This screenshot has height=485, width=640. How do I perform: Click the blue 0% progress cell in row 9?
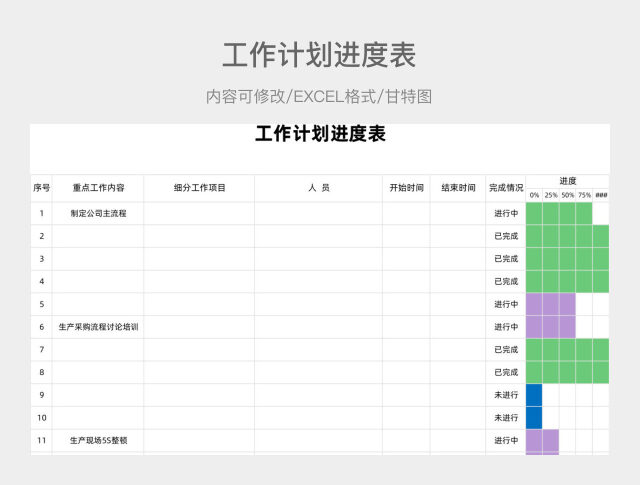(x=534, y=395)
